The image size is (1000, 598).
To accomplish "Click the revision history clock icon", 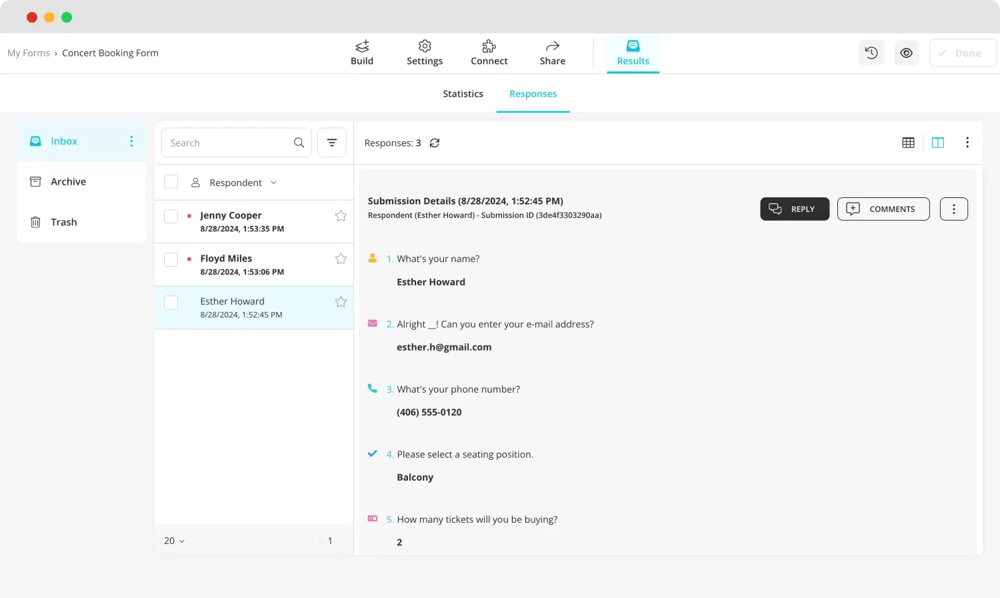I will (871, 53).
